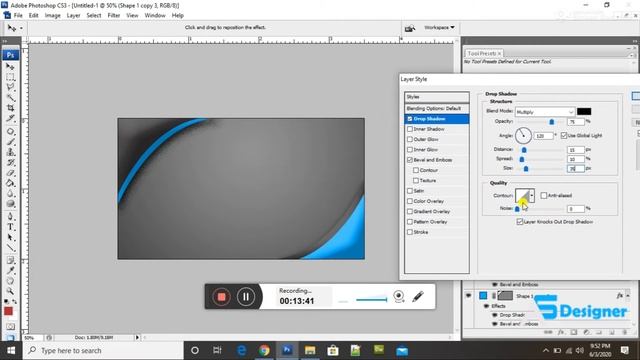Select the Brush tool

(10, 142)
